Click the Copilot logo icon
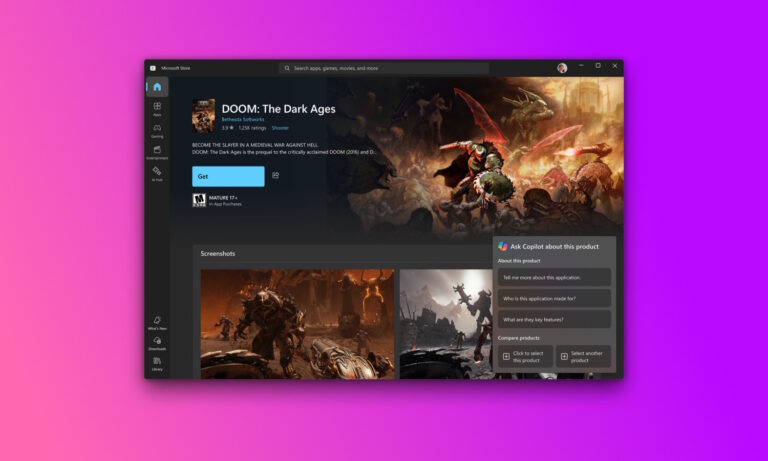Screen dimensions: 768x461 [x=503, y=246]
